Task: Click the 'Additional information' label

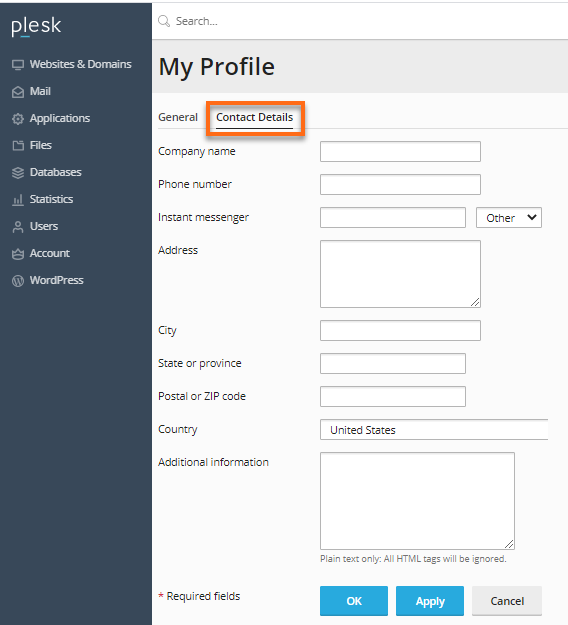Action: (x=213, y=462)
